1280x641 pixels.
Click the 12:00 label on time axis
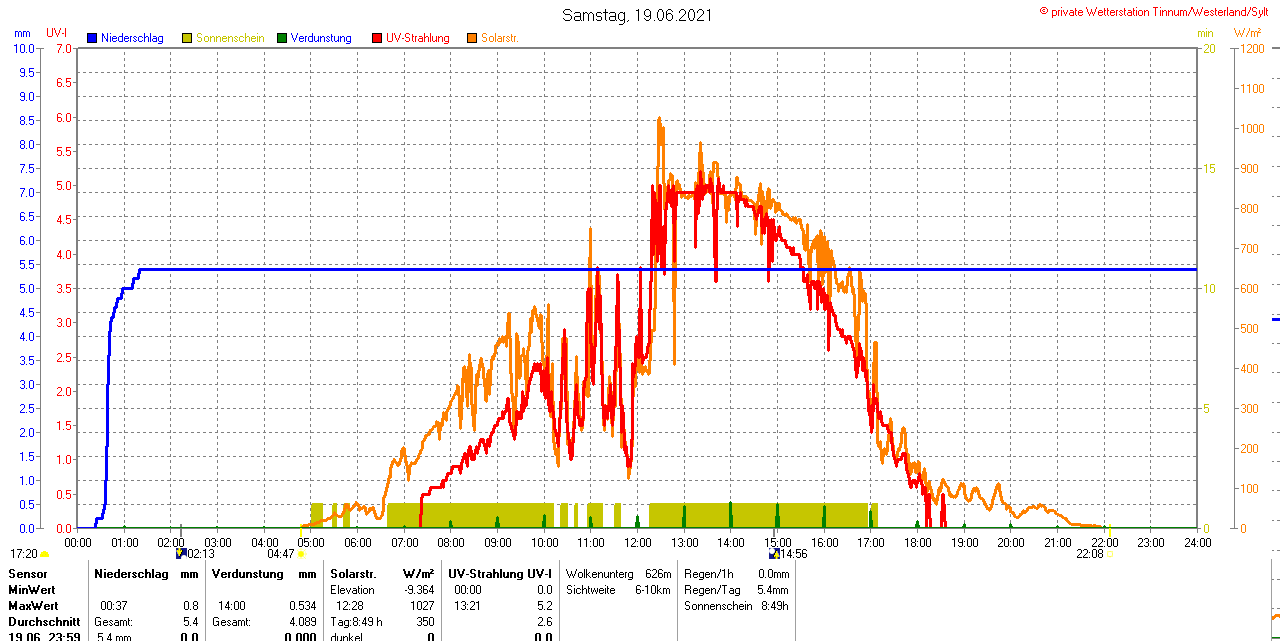[637, 542]
